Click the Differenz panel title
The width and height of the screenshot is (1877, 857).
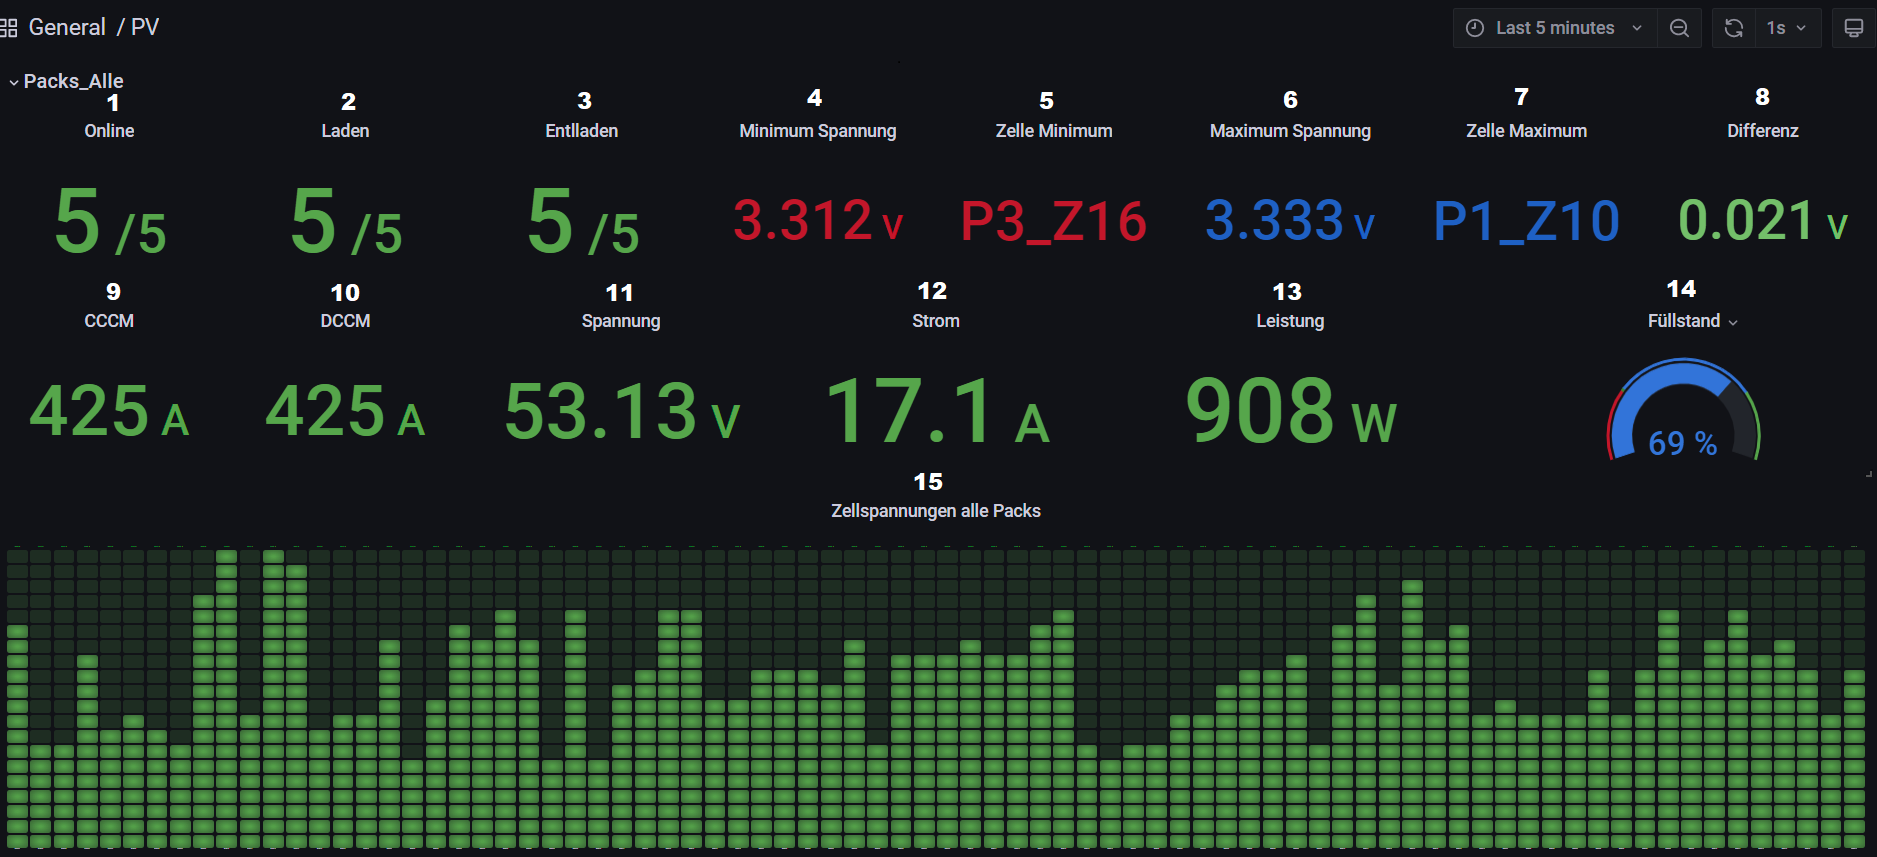1762,131
